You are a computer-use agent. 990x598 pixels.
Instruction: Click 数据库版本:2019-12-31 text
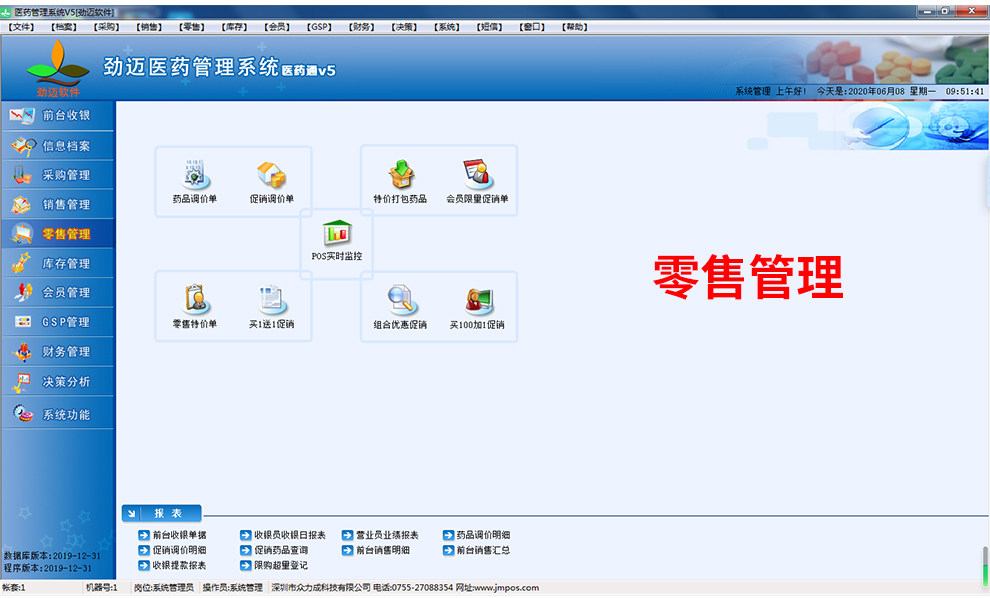52,556
